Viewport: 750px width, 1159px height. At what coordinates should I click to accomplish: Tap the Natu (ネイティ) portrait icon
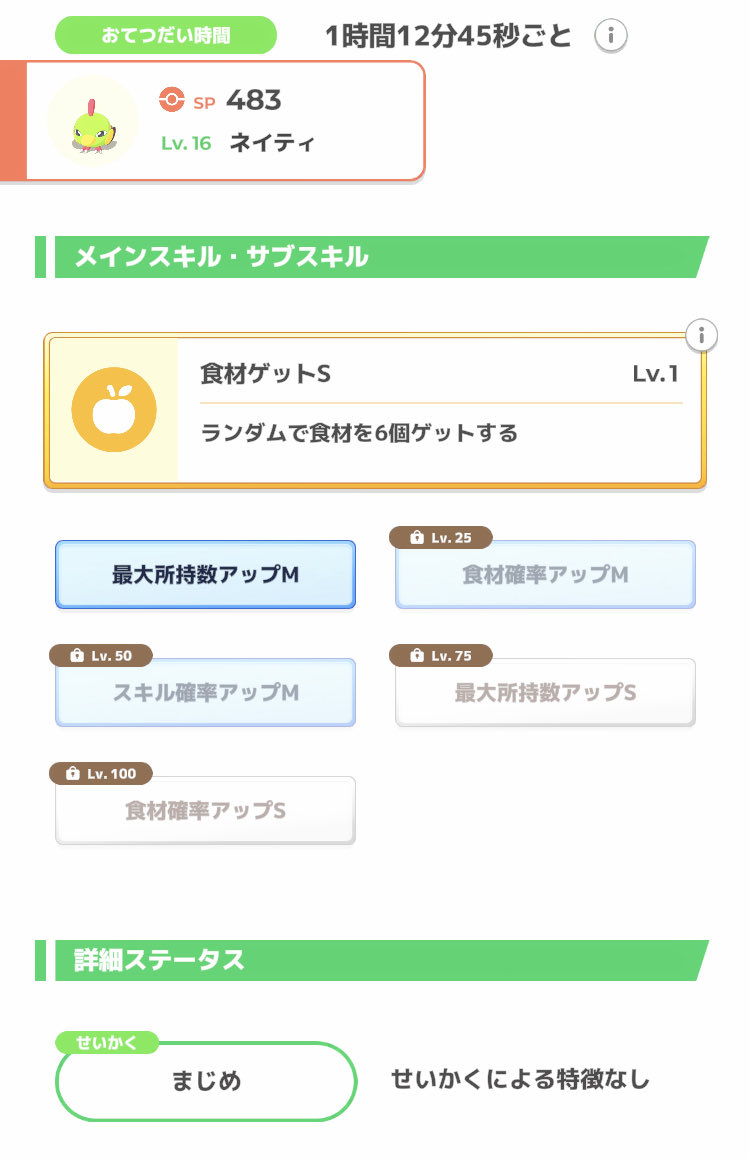click(92, 121)
